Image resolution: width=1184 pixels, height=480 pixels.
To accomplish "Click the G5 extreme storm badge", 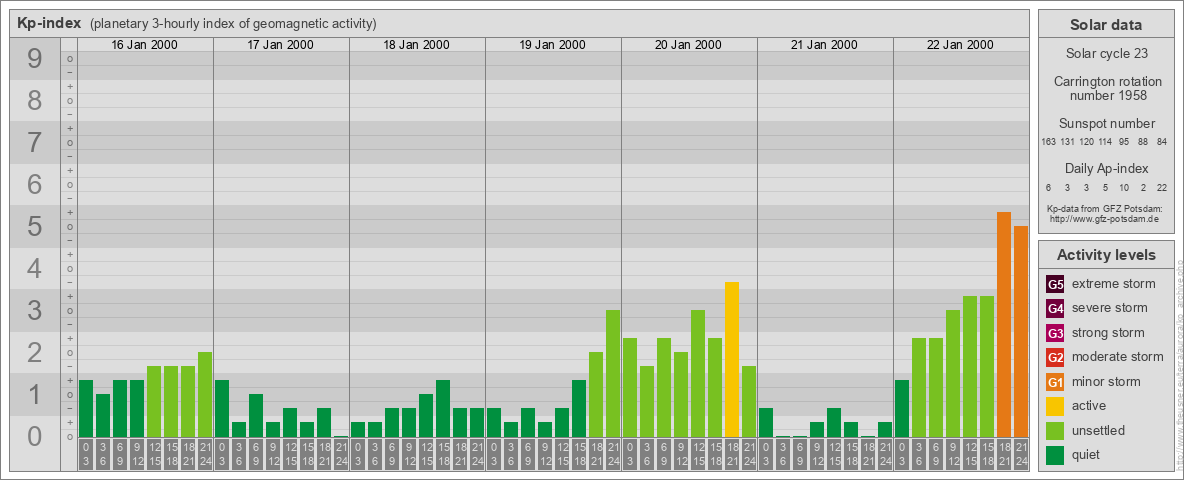I will click(1056, 285).
